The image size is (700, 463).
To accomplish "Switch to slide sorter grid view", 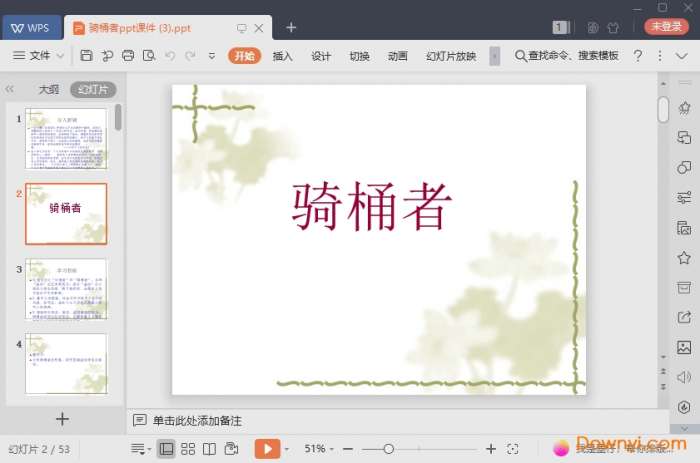I will pyautogui.click(x=188, y=449).
